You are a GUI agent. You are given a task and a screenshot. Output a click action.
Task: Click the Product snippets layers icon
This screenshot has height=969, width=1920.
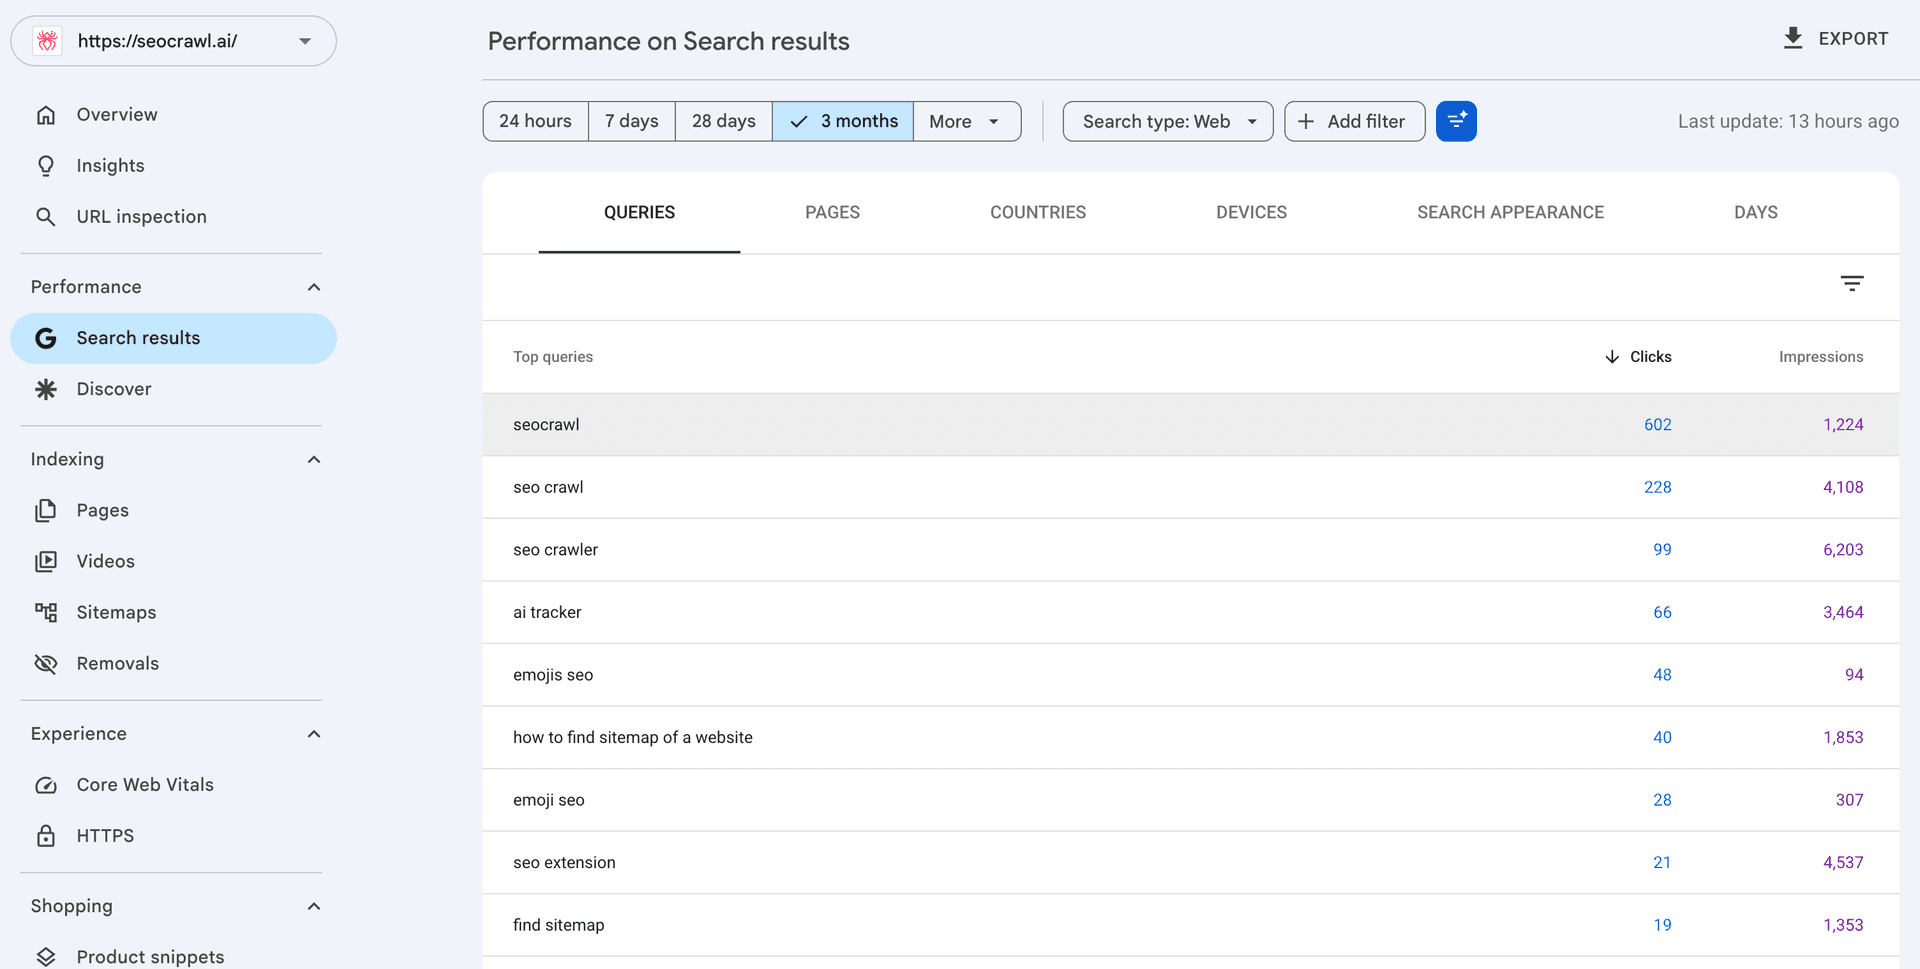[46, 957]
